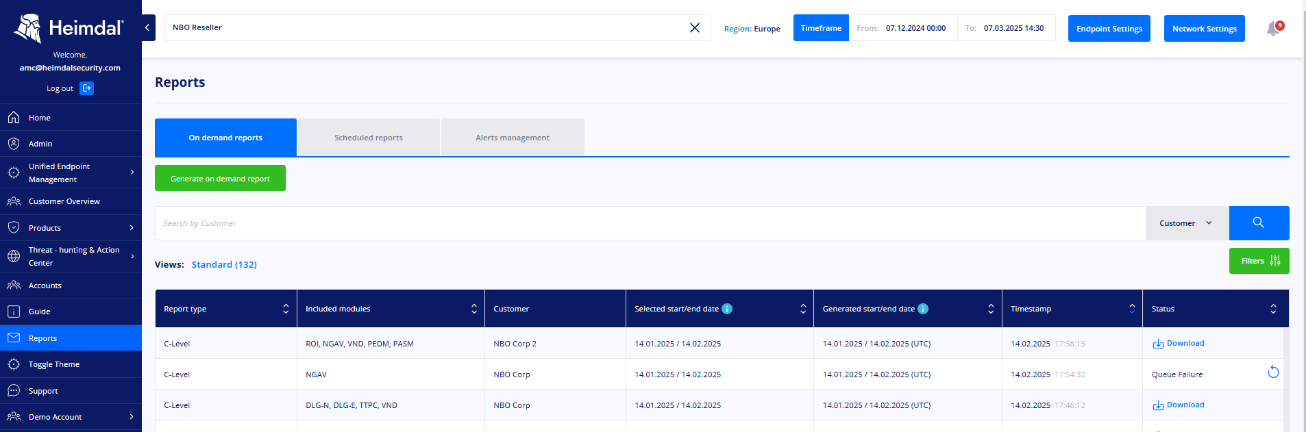
Task: Expand Threat-hunting & Action Center submenu
Action: tap(132, 256)
